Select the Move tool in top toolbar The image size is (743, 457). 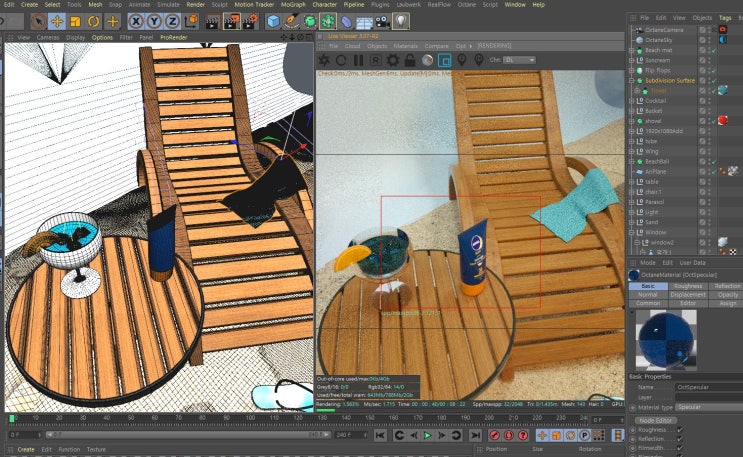click(x=56, y=20)
